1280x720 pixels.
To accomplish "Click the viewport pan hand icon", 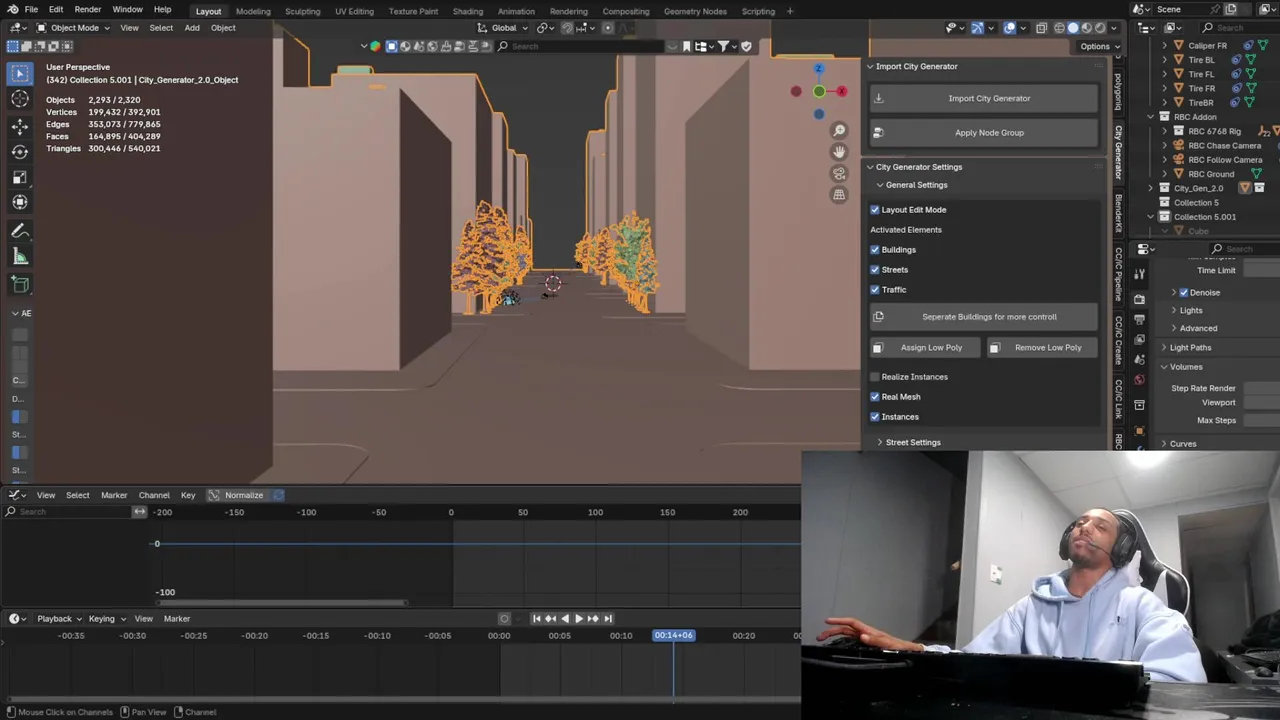I will pyautogui.click(x=839, y=151).
